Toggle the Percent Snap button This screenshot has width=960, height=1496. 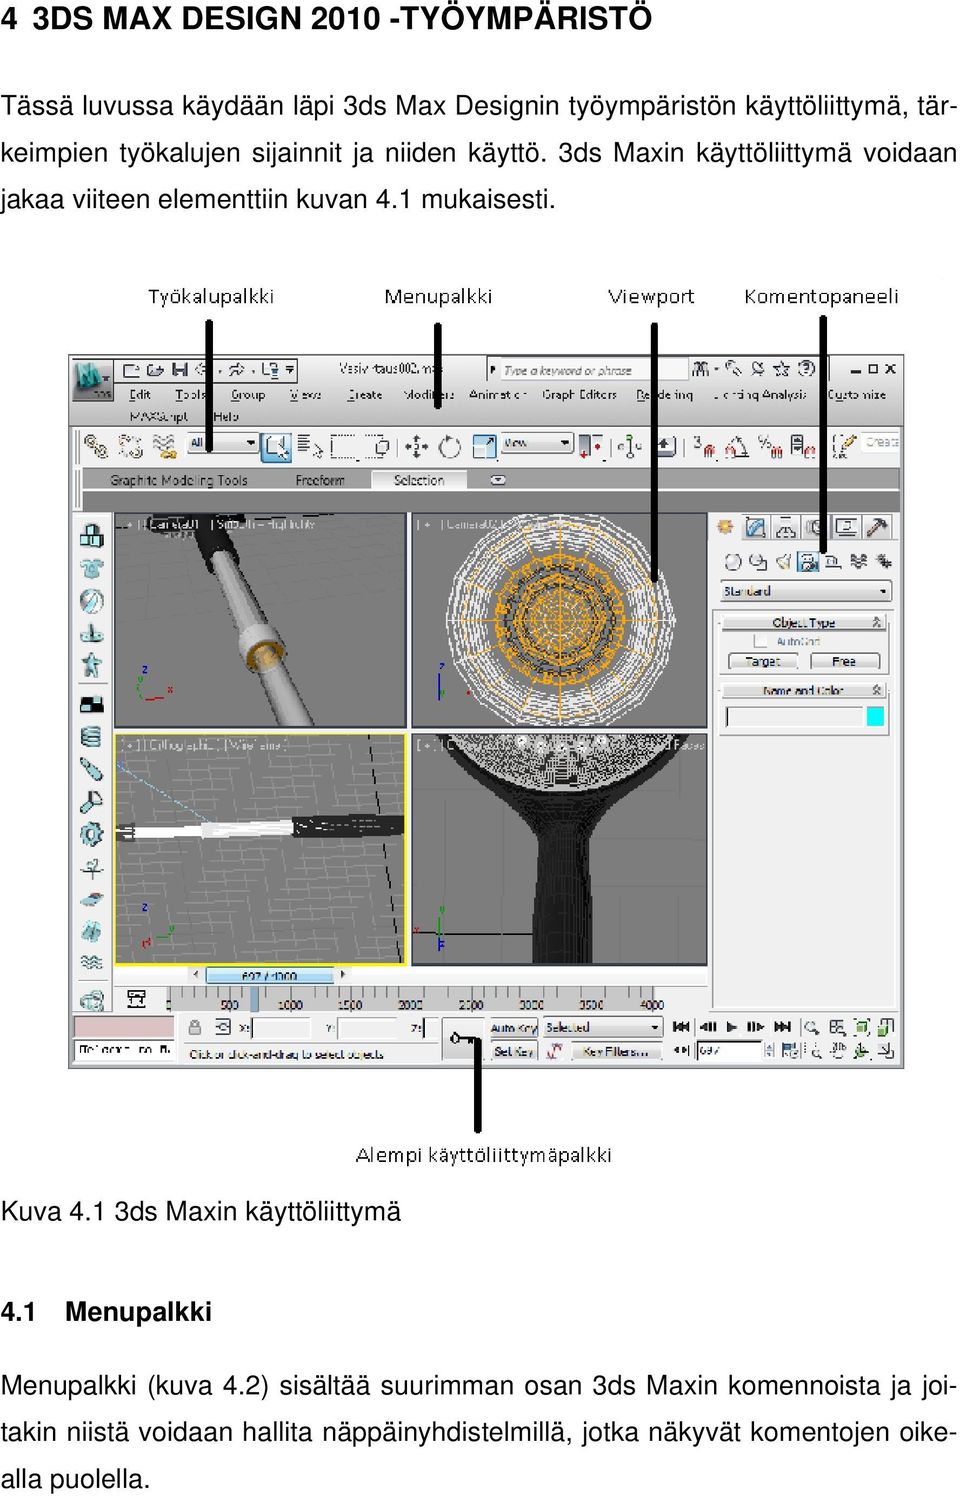pos(770,446)
